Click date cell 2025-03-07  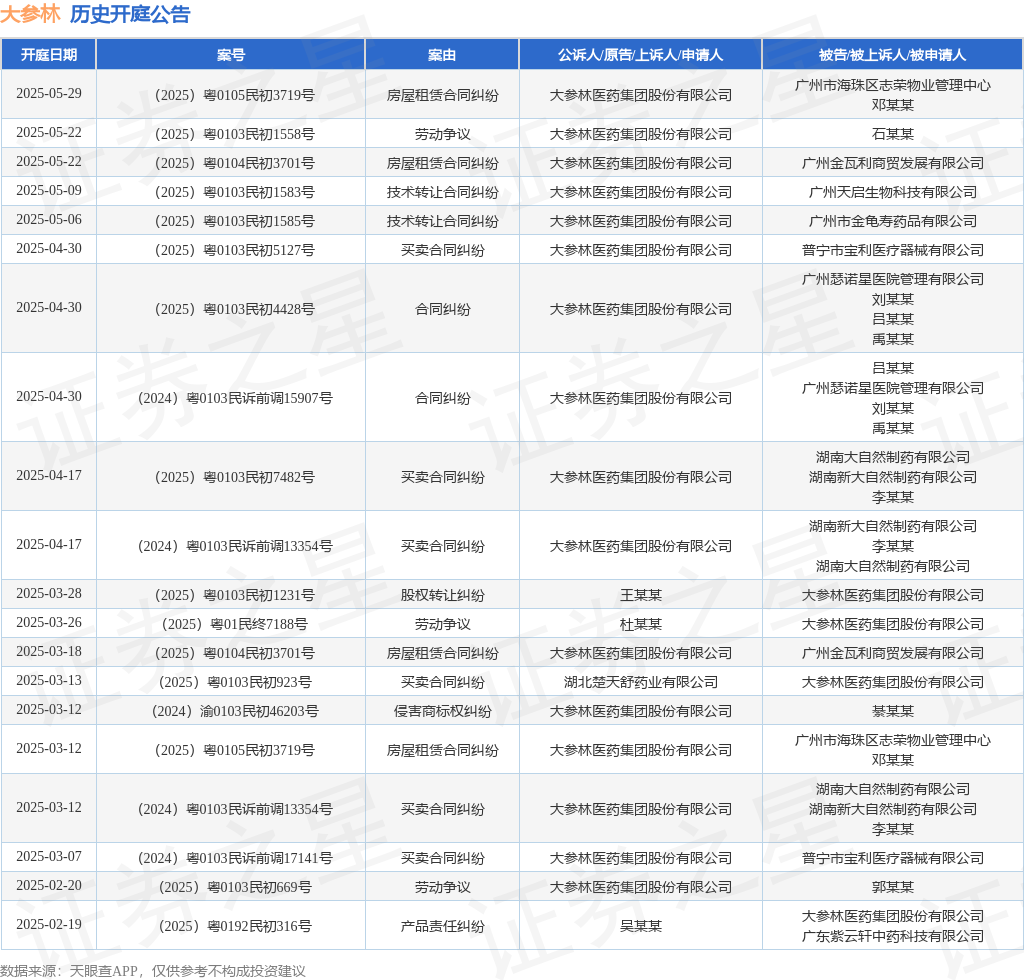tap(49, 857)
